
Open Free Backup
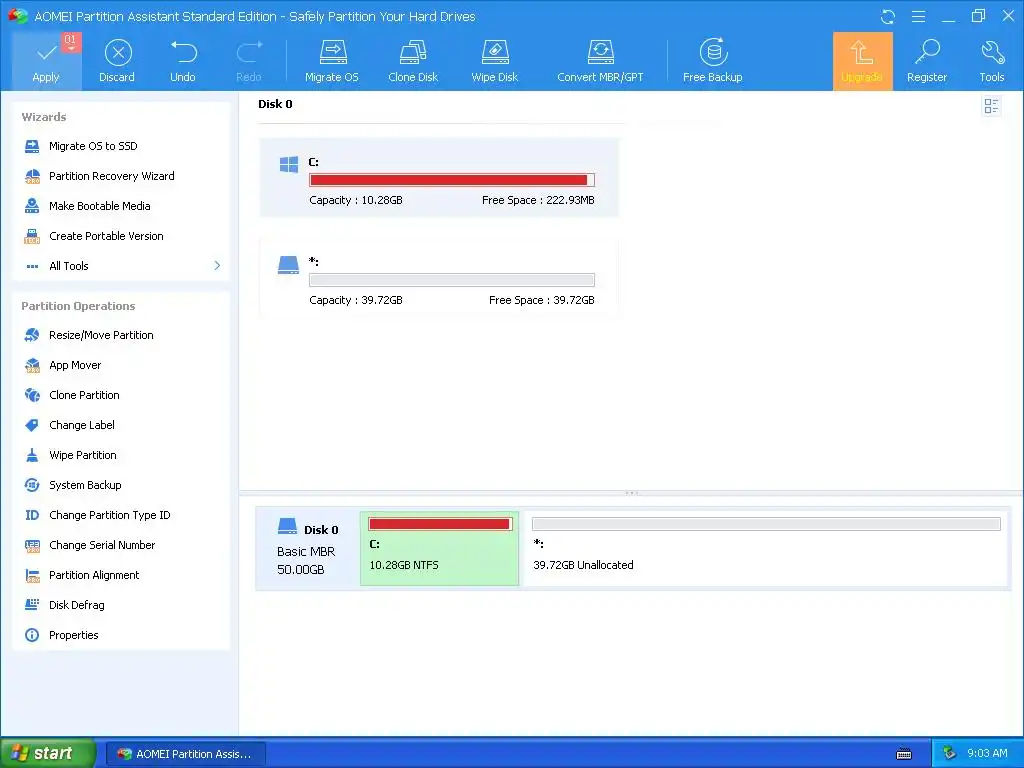[x=712, y=61]
